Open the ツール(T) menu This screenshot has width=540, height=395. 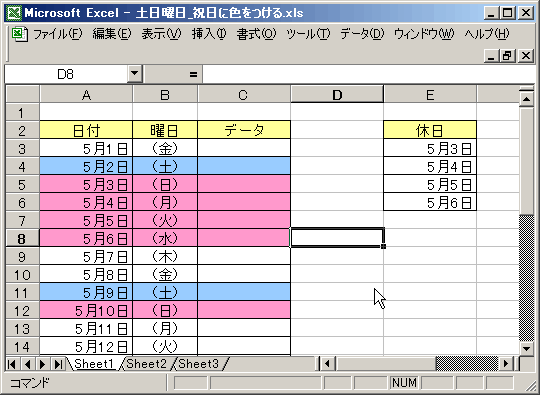pos(308,34)
